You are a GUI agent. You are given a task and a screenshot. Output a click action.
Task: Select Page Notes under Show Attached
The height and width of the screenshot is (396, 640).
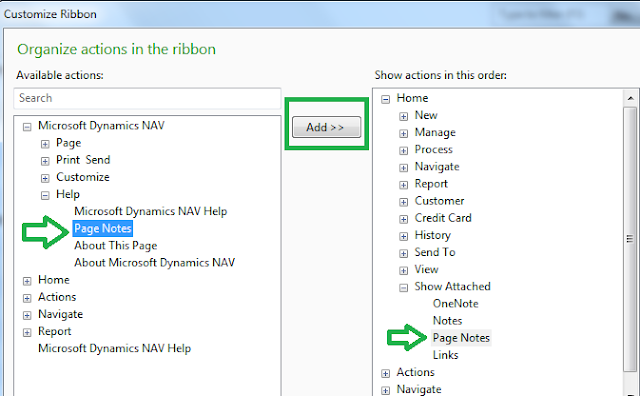(461, 338)
